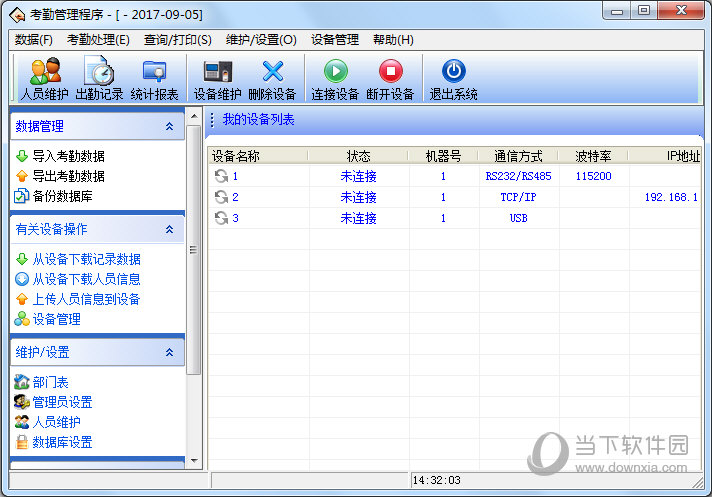Screen dimensions: 712x497
Task: Click refresh icon of device 2
Action: (222, 197)
